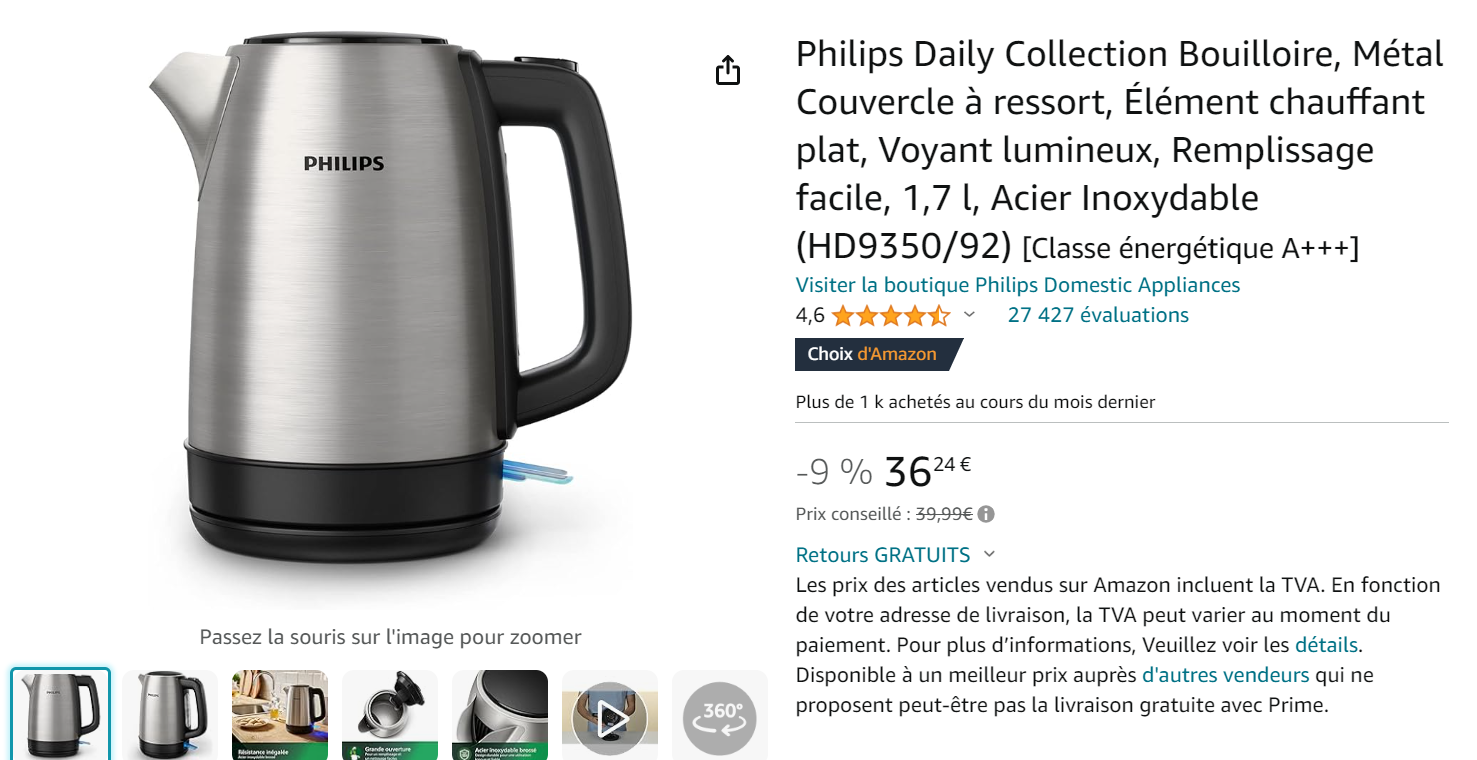The width and height of the screenshot is (1477, 760).
Task: Play the product video thumbnail
Action: coord(609,716)
